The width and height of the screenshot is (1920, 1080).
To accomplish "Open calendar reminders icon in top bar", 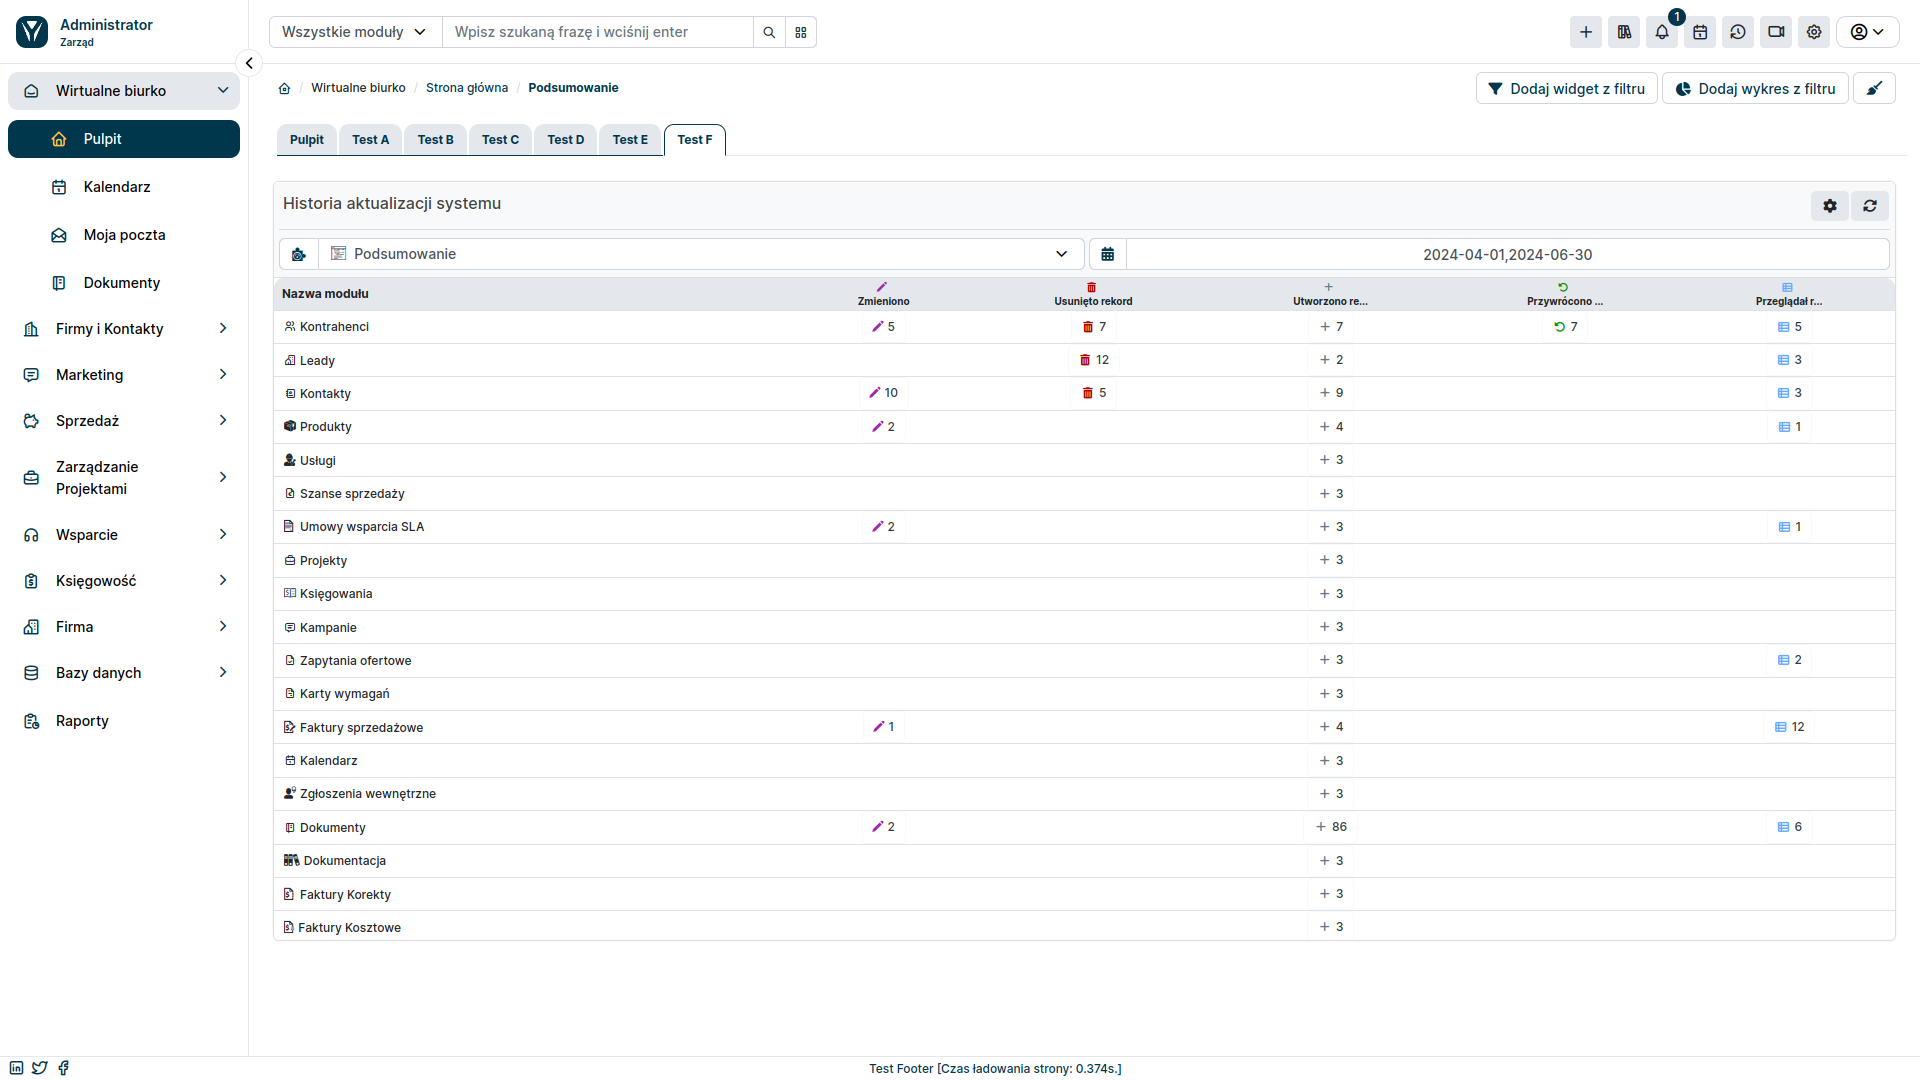I will 1700,32.
